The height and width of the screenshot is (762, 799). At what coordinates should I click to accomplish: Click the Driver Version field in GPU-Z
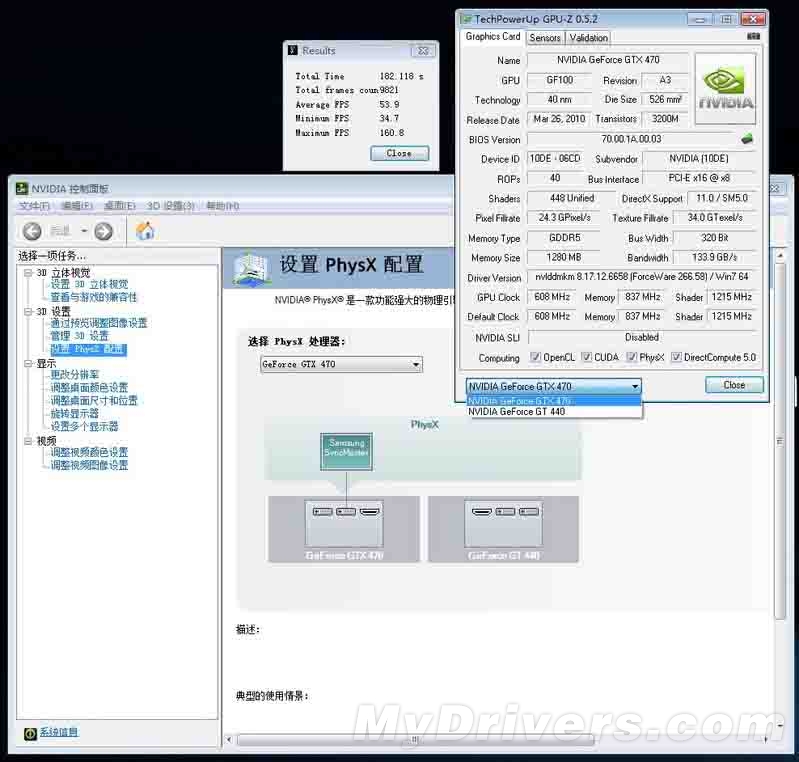pos(642,277)
